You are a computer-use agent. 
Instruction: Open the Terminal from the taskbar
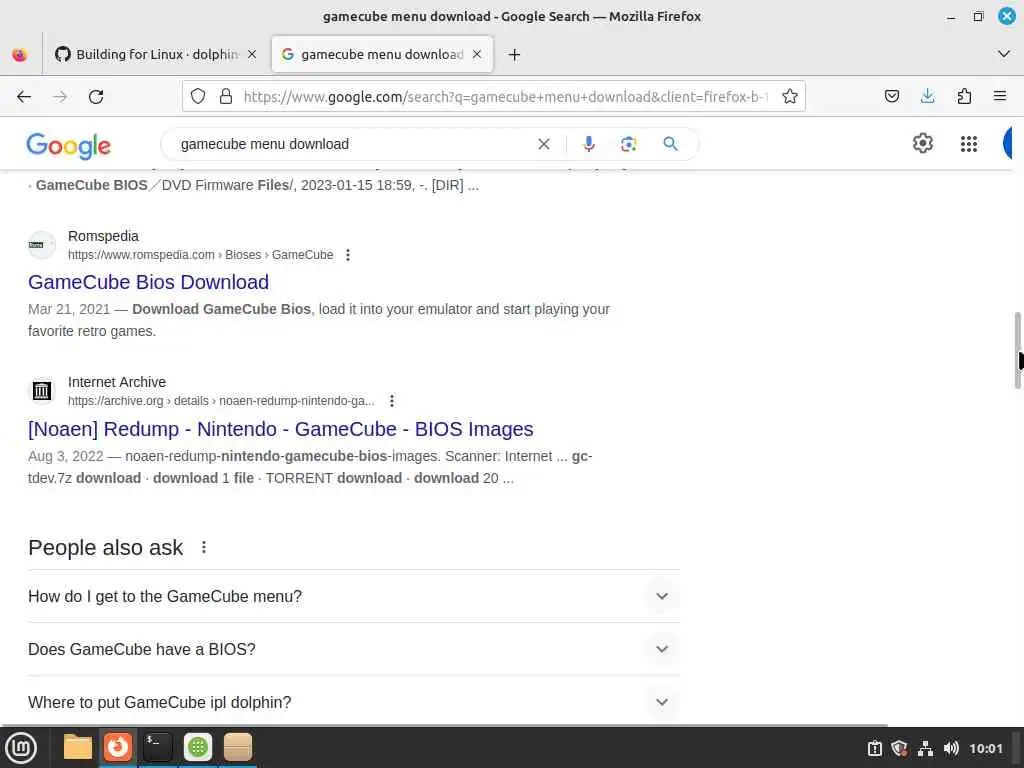(x=157, y=747)
